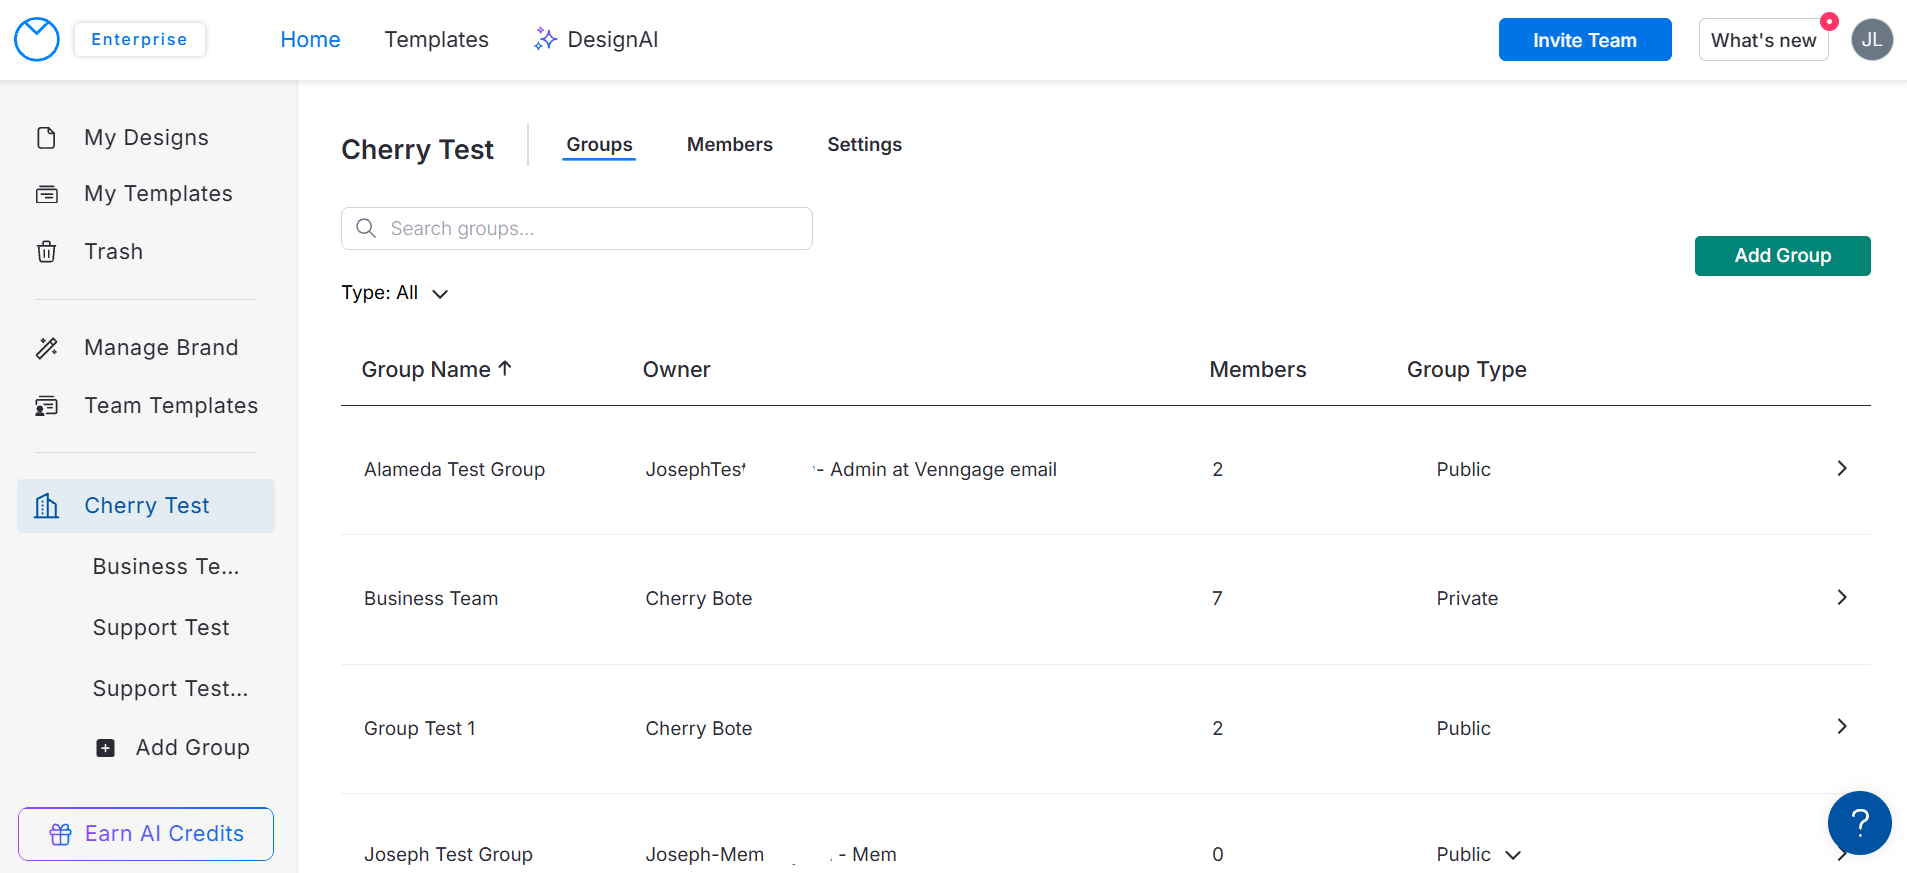Click the Business Team group name in table
This screenshot has height=873, width=1907.
click(x=431, y=598)
